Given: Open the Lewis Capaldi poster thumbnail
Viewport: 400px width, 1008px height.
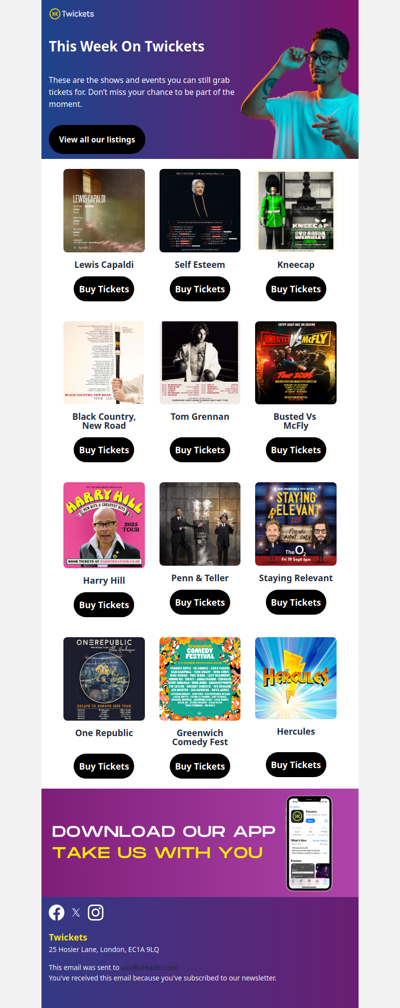Looking at the screenshot, I should click(x=104, y=211).
